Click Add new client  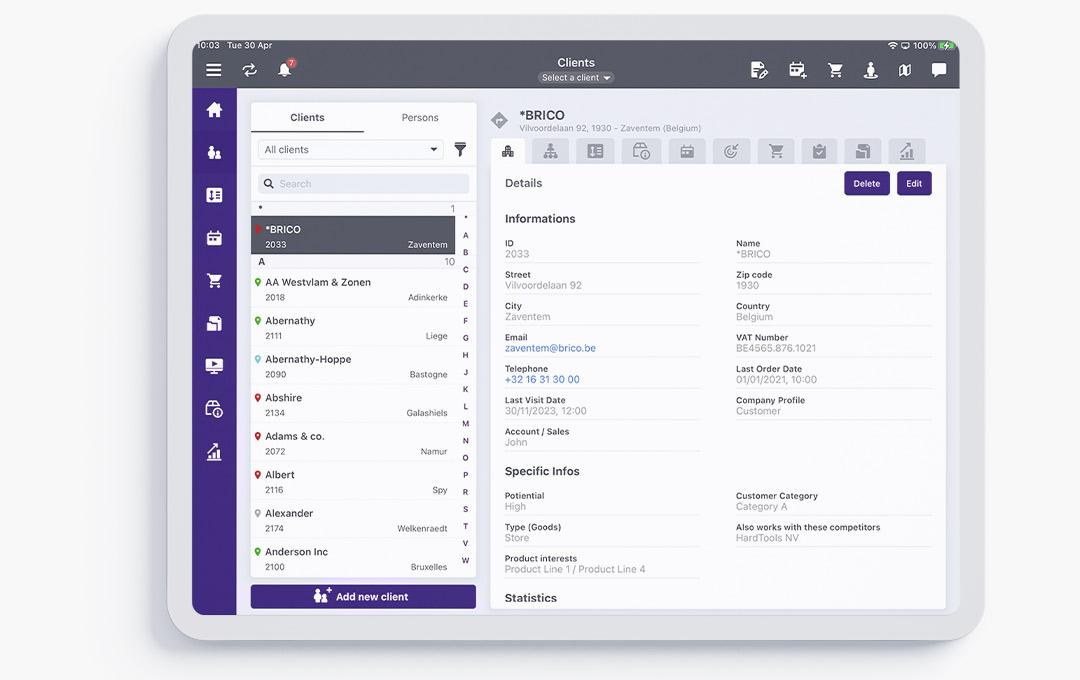[x=363, y=596]
